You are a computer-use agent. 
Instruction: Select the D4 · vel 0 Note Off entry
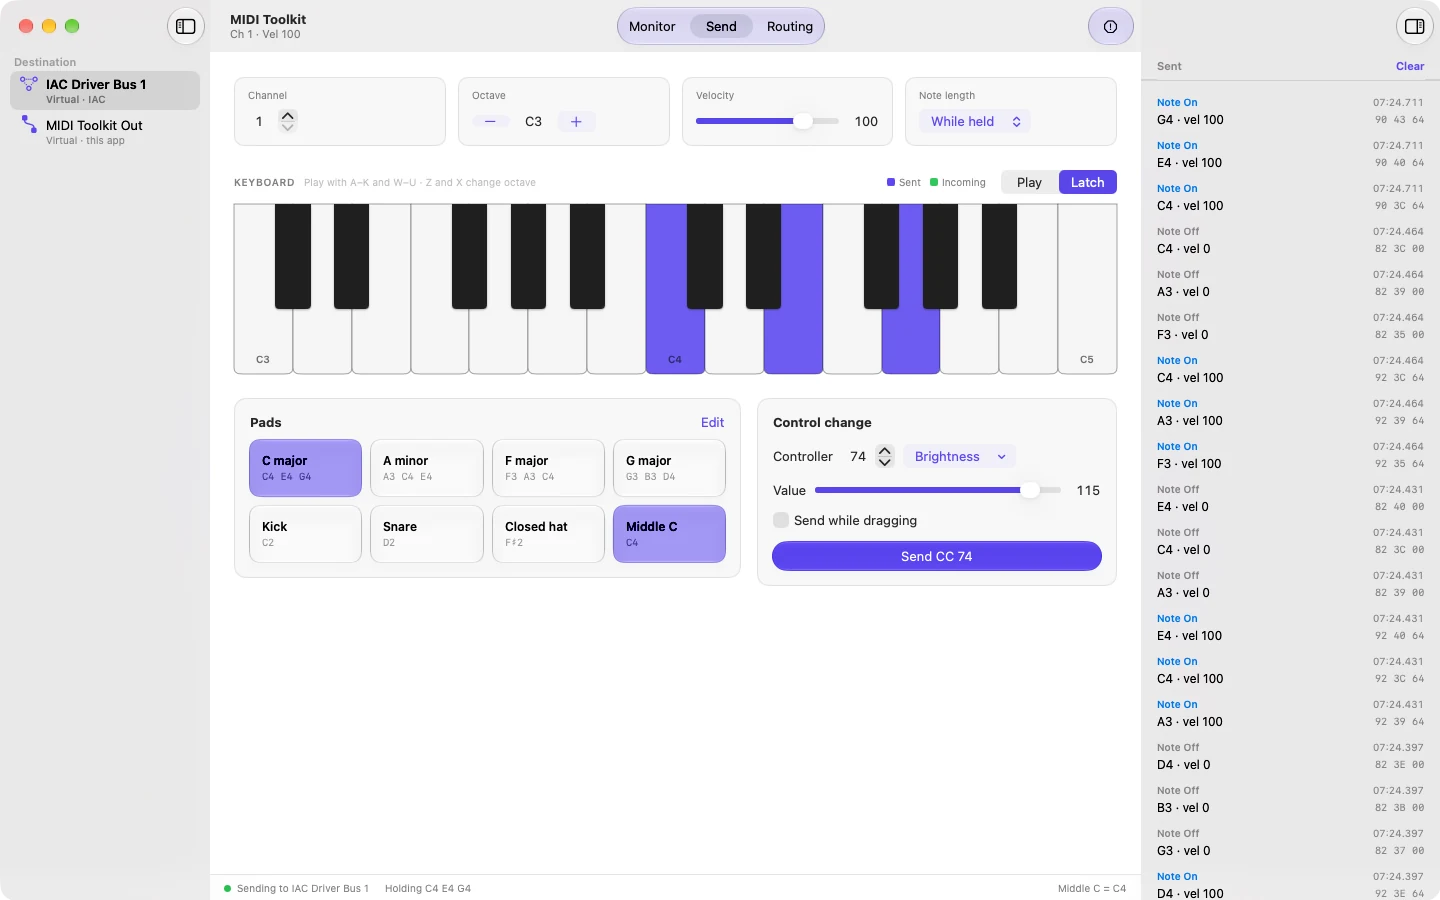[x=1290, y=756]
